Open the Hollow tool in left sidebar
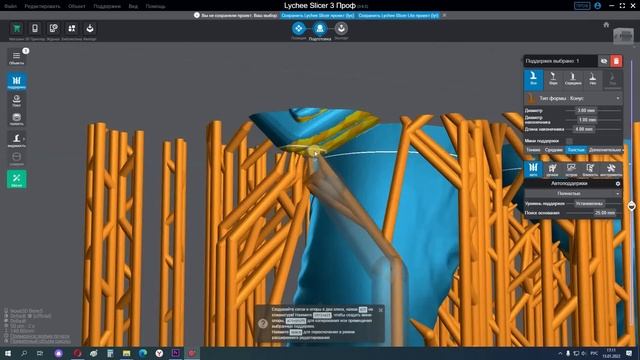Screen dimensions: 640x360 16,119
